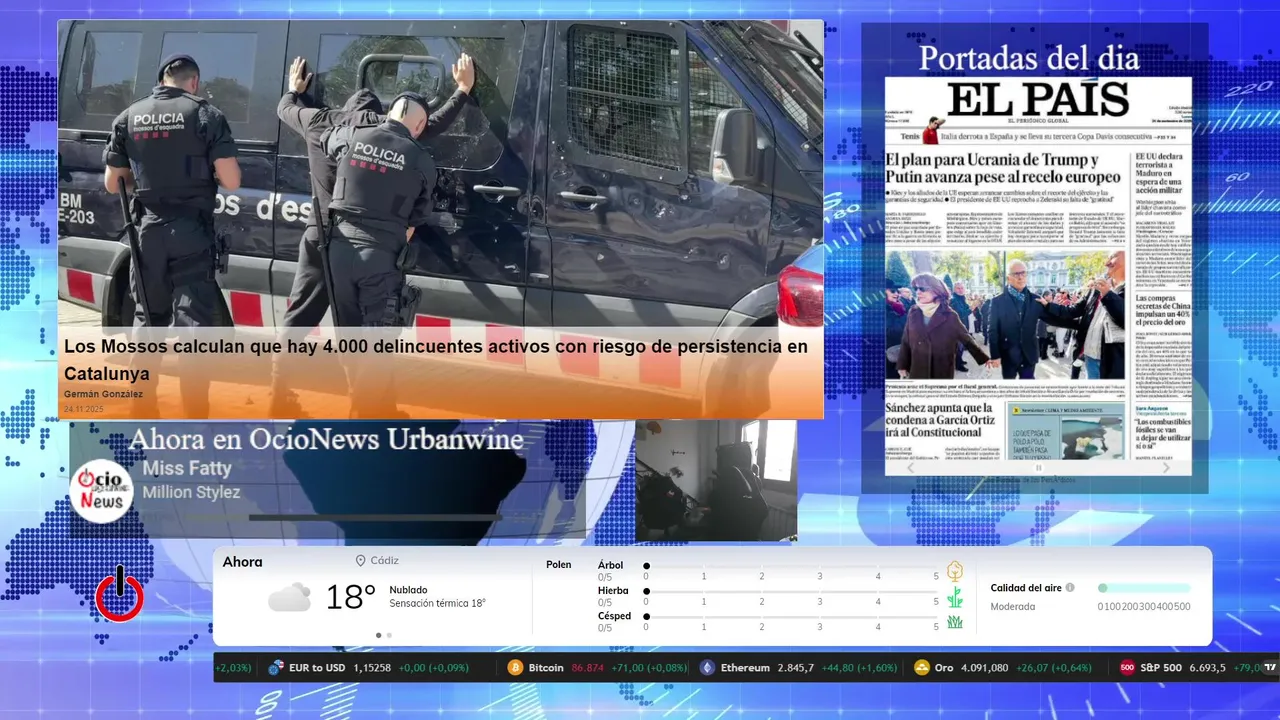Click the EUR to USD flag icon
Image resolution: width=1280 pixels, height=720 pixels.
pyautogui.click(x=276, y=667)
